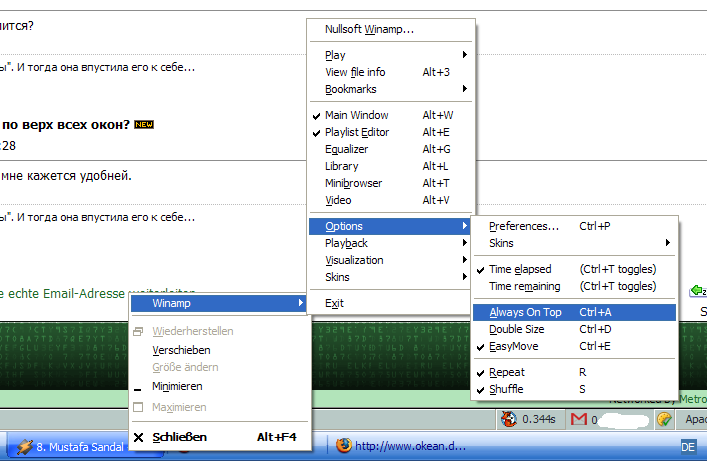Open Nullsoft Winamp about entry
Screen dimensions: 707x461
coord(390,29)
